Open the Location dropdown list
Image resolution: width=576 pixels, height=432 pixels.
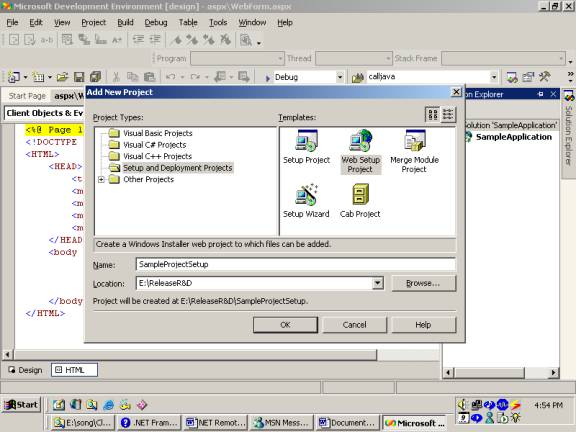tap(377, 283)
